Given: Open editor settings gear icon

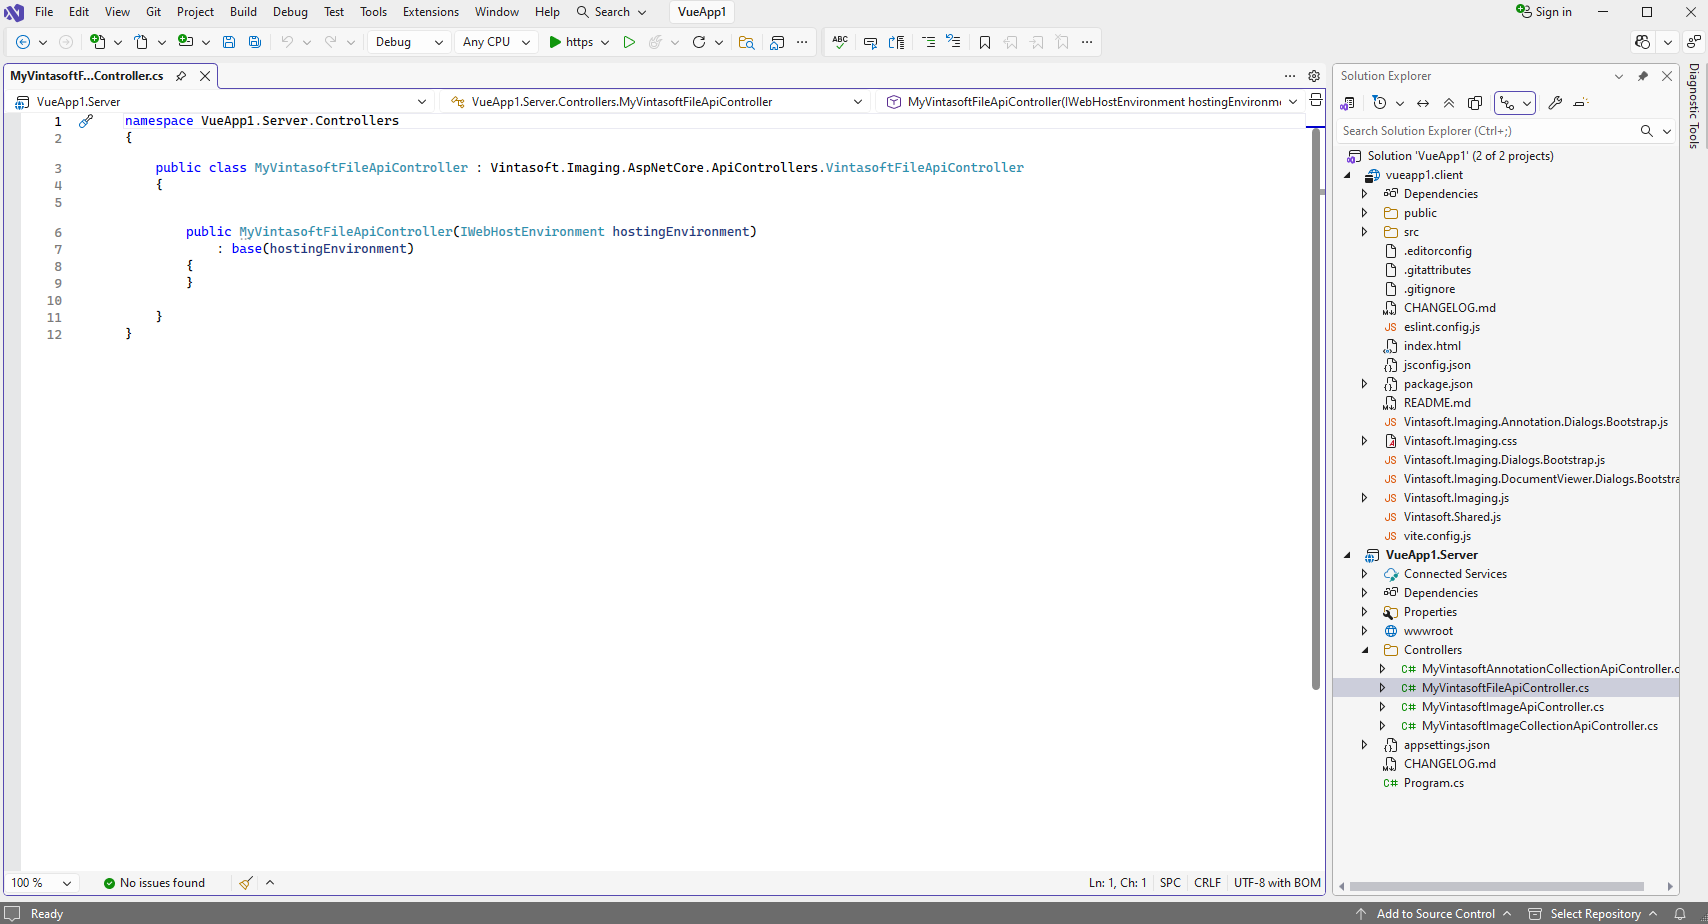Looking at the screenshot, I should (x=1314, y=76).
